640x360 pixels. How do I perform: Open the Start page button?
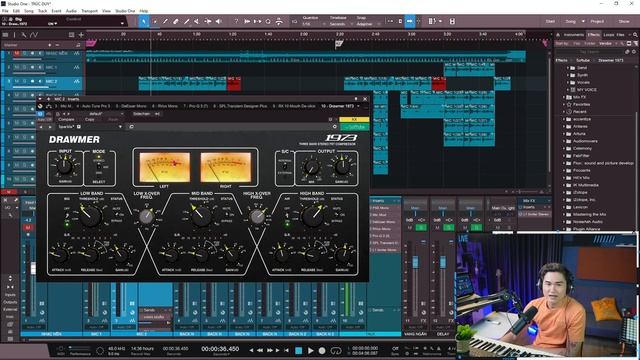coord(550,21)
